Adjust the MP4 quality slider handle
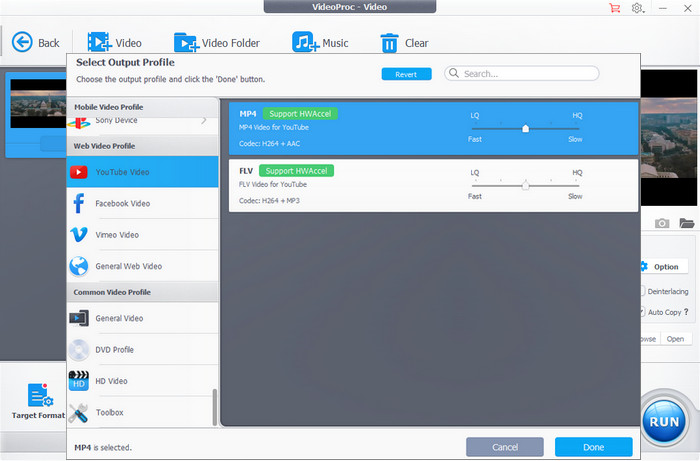Image resolution: width=700 pixels, height=461 pixels. click(525, 129)
